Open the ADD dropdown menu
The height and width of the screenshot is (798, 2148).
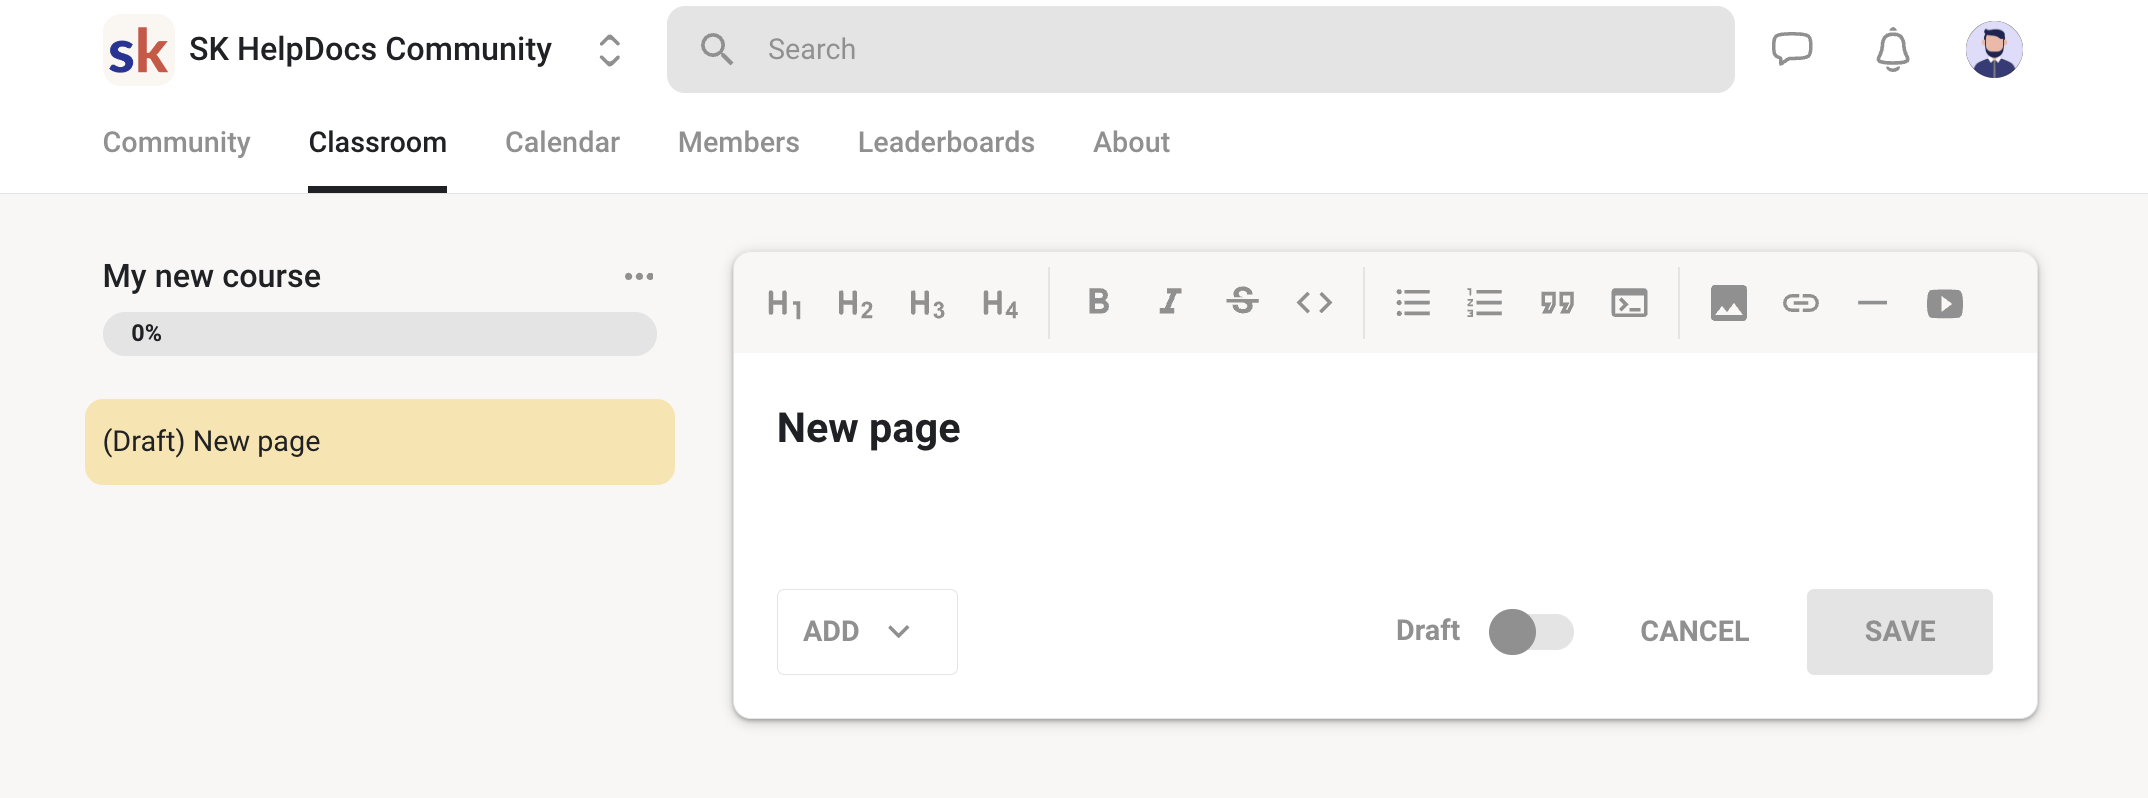867,632
